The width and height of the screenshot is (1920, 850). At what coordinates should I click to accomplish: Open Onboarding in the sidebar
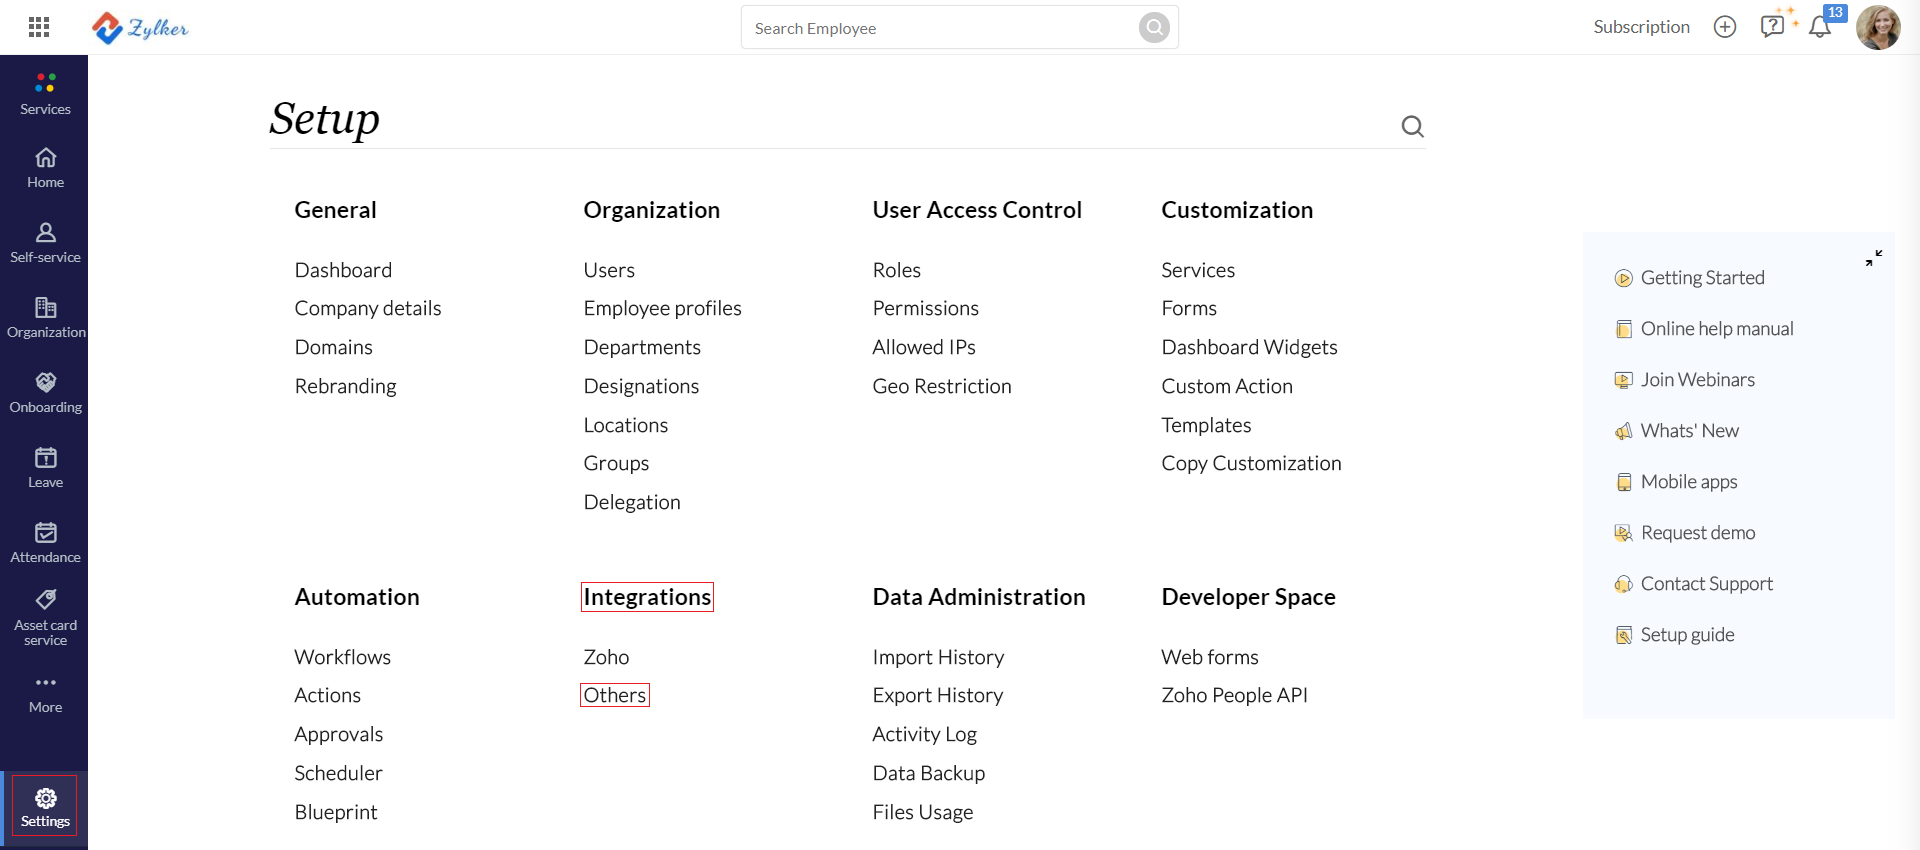click(45, 393)
